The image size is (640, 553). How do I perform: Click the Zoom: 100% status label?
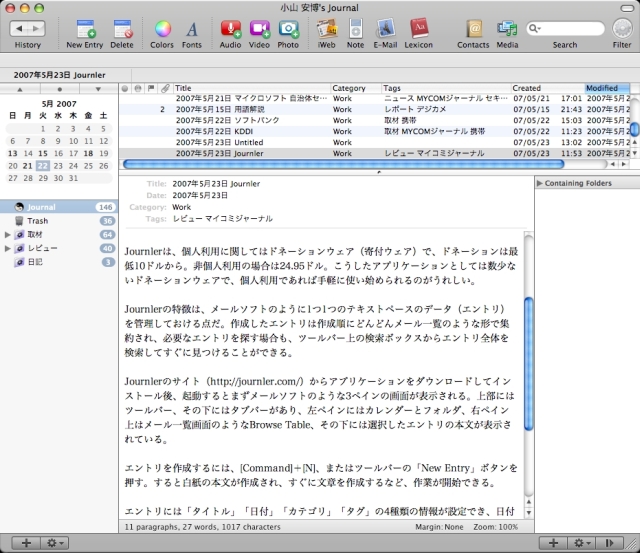coord(496,527)
